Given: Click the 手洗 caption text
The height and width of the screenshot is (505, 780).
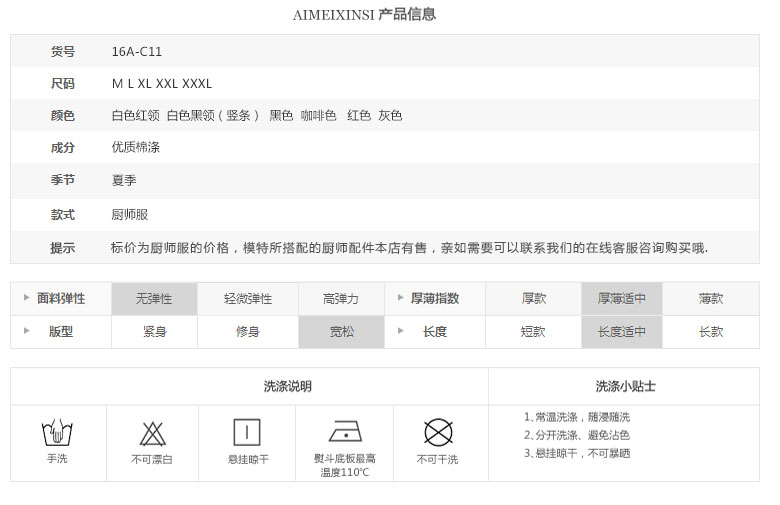Looking at the screenshot, I should point(57,459).
